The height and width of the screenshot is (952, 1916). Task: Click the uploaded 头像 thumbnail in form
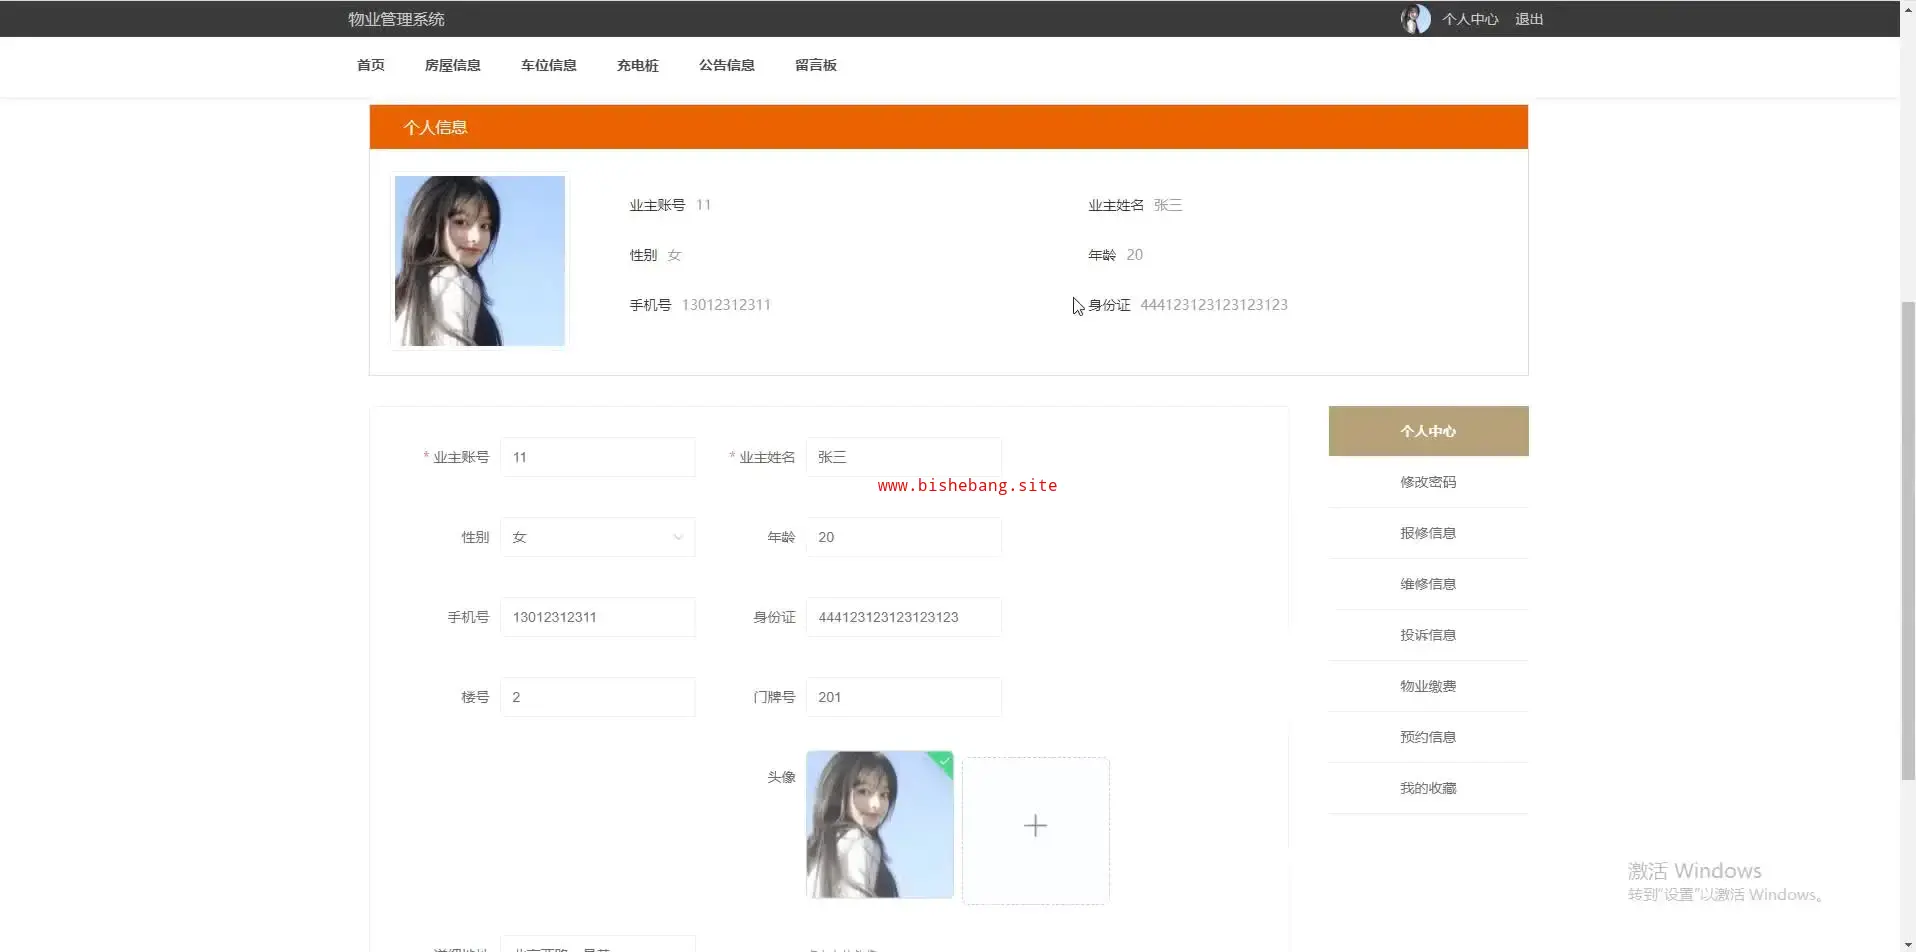(880, 825)
